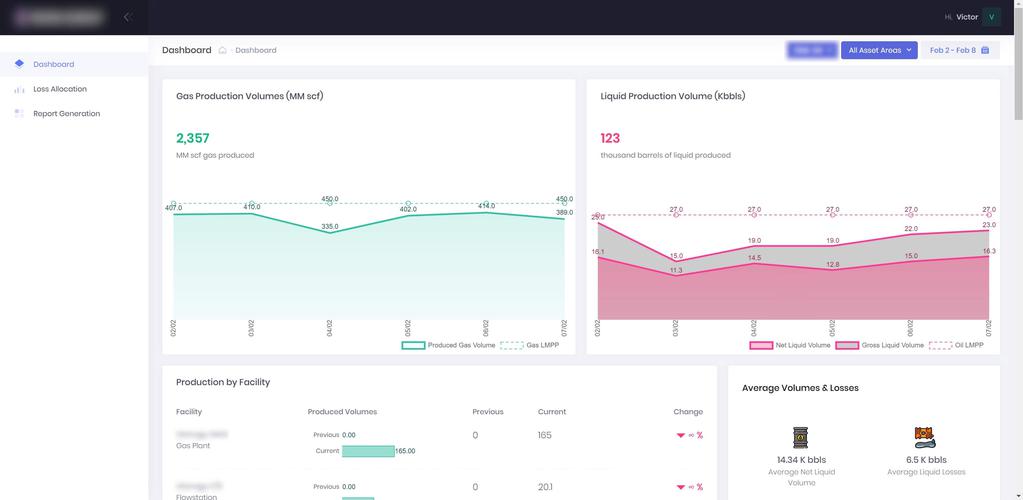This screenshot has width=1023, height=500.
Task: Click the Dashboard layers icon in sidebar
Action: (x=19, y=64)
